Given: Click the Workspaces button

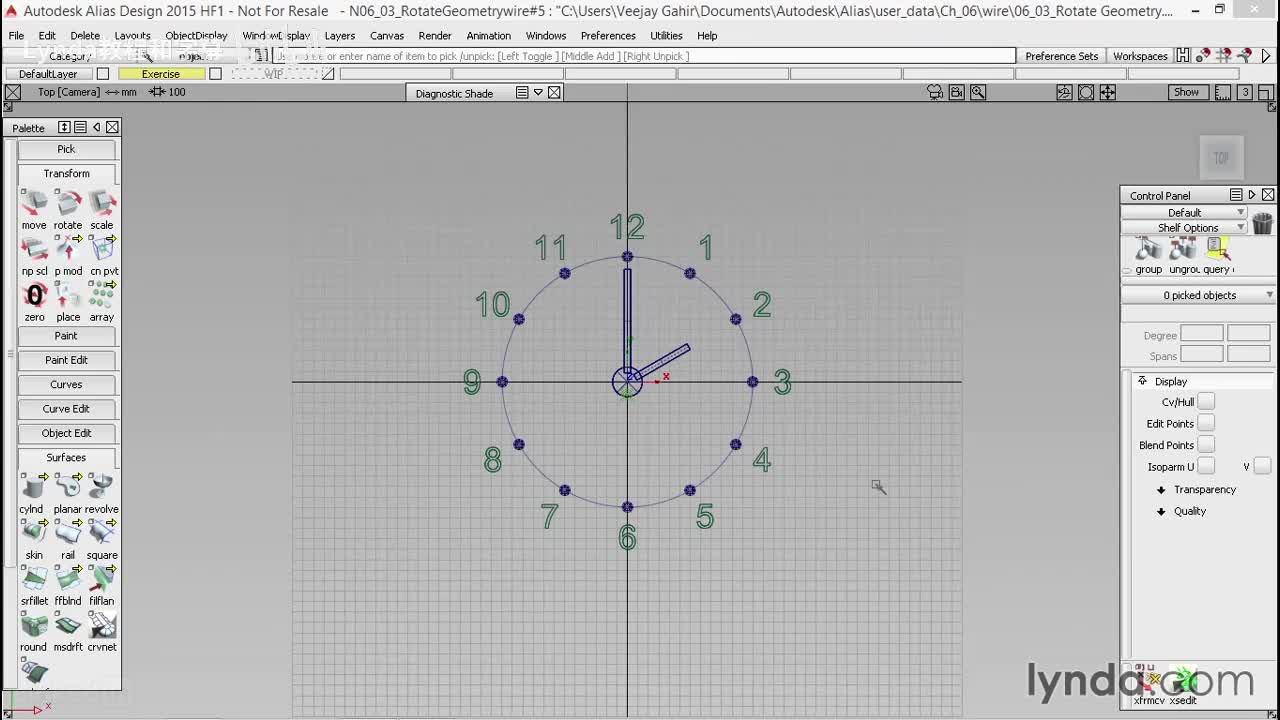Looking at the screenshot, I should [x=1140, y=56].
